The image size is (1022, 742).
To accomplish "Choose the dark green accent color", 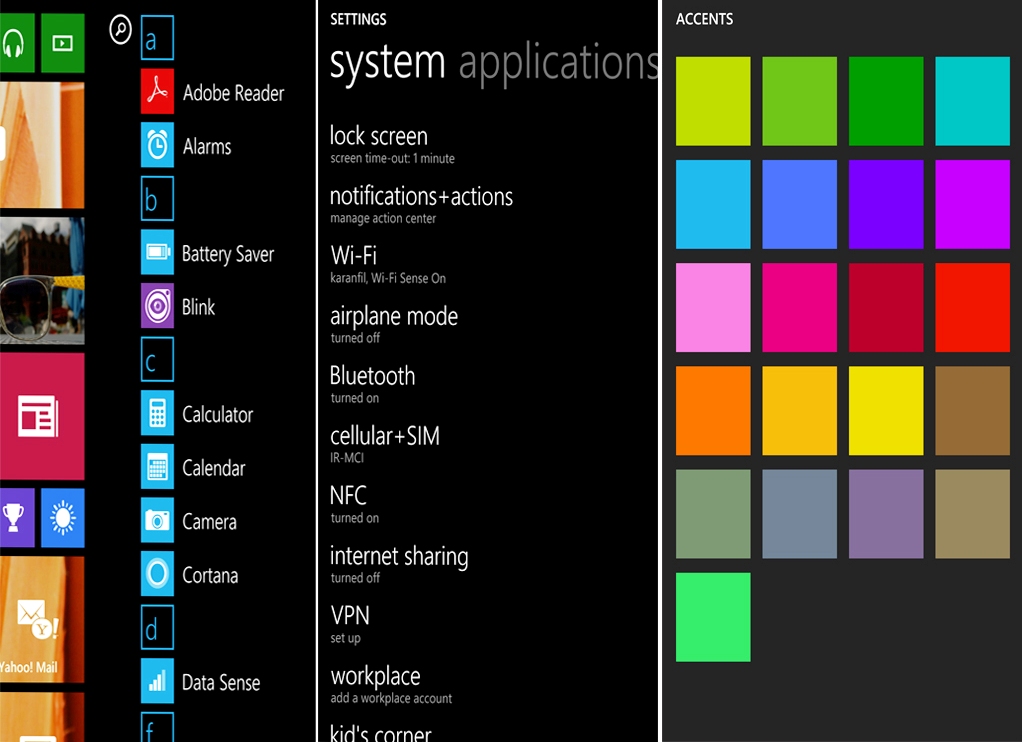I will tap(886, 101).
